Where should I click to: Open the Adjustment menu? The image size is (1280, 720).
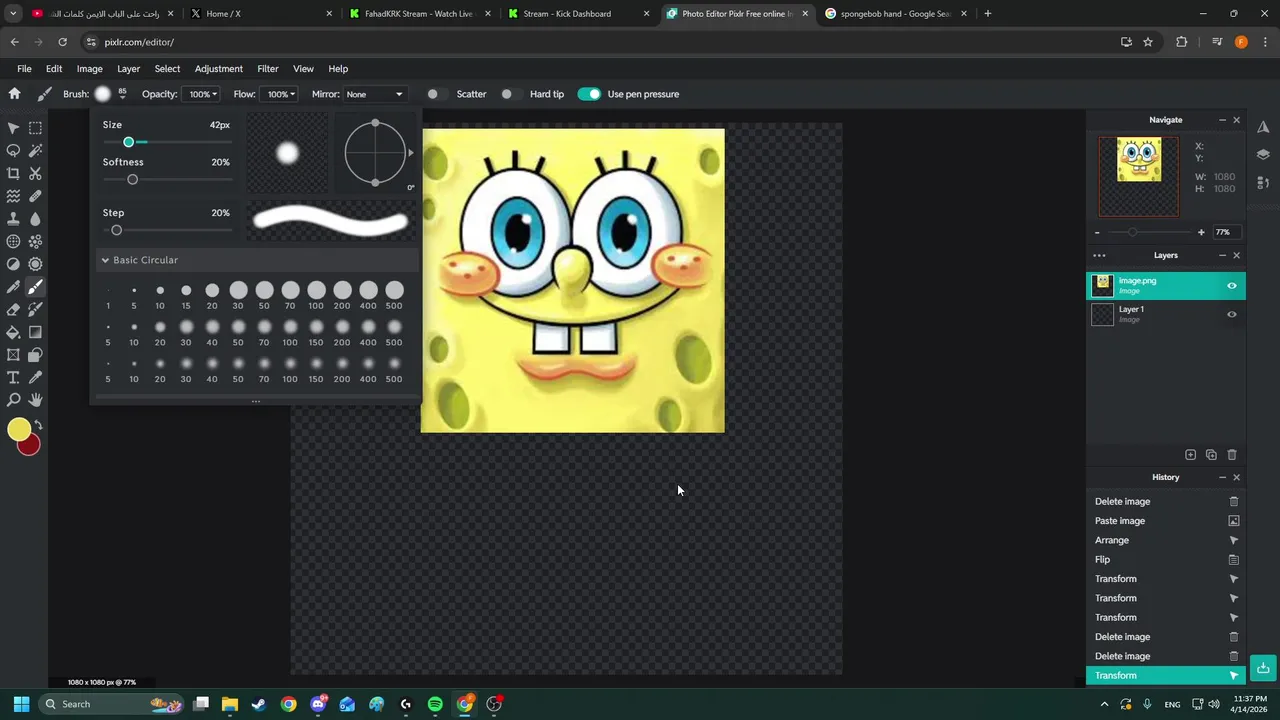pos(218,69)
